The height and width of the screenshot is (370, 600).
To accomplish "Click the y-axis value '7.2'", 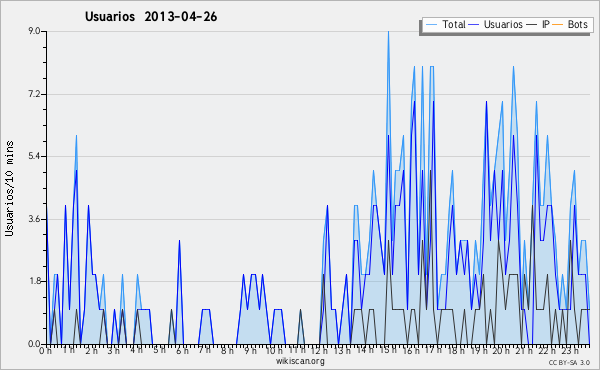I will coord(34,94).
